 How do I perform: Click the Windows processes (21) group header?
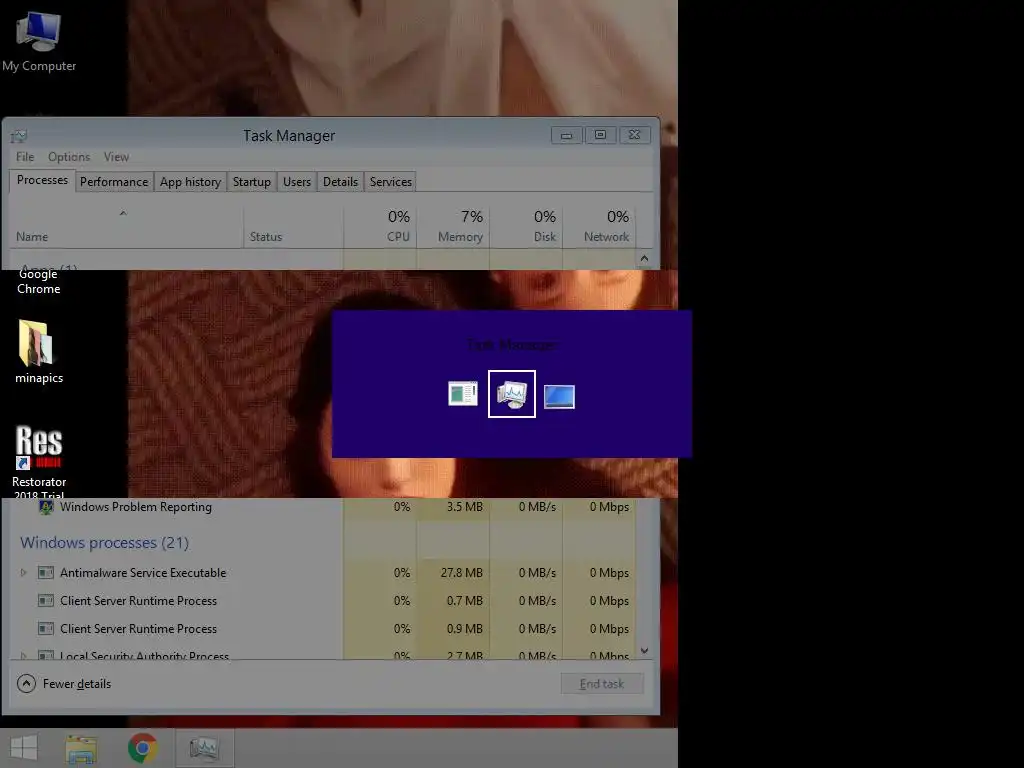[x=104, y=543]
